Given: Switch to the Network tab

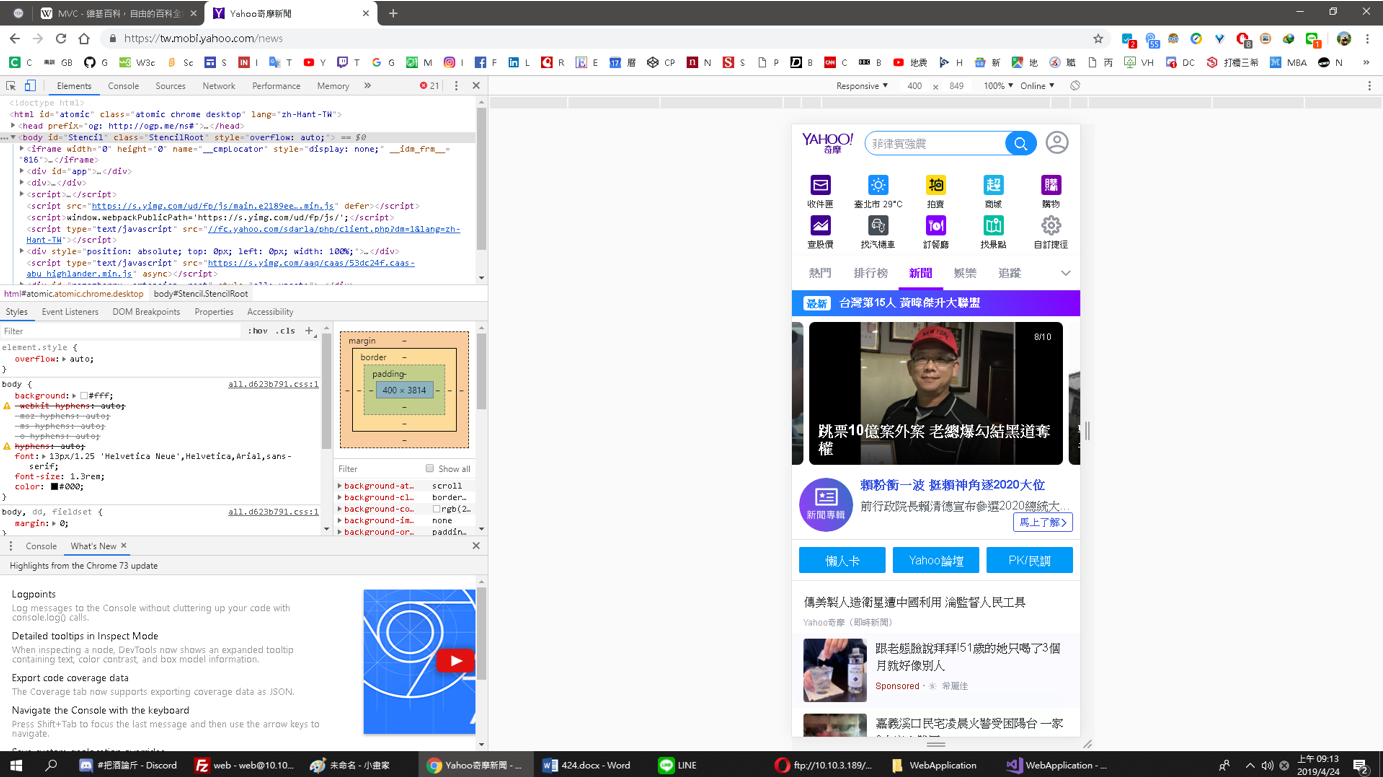Looking at the screenshot, I should 219,86.
